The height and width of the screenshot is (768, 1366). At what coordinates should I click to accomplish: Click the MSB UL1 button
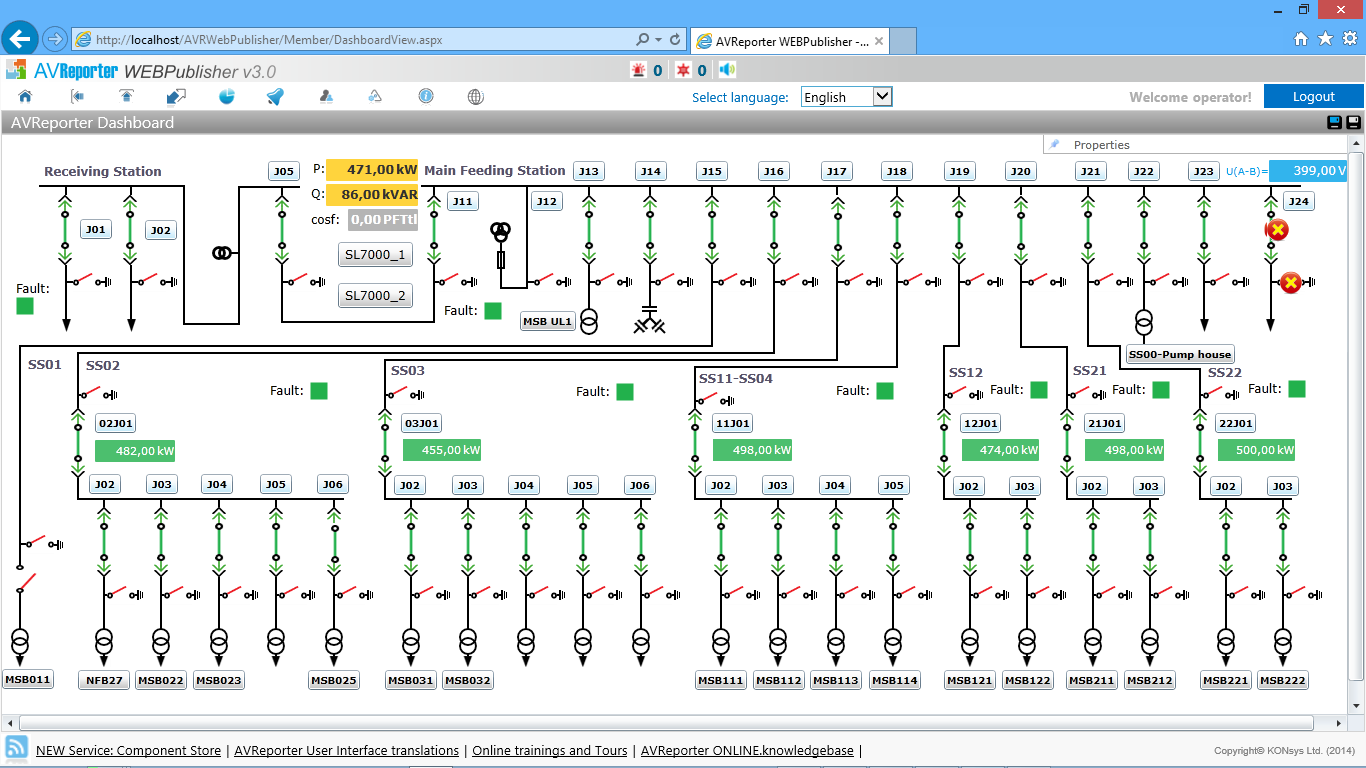548,321
